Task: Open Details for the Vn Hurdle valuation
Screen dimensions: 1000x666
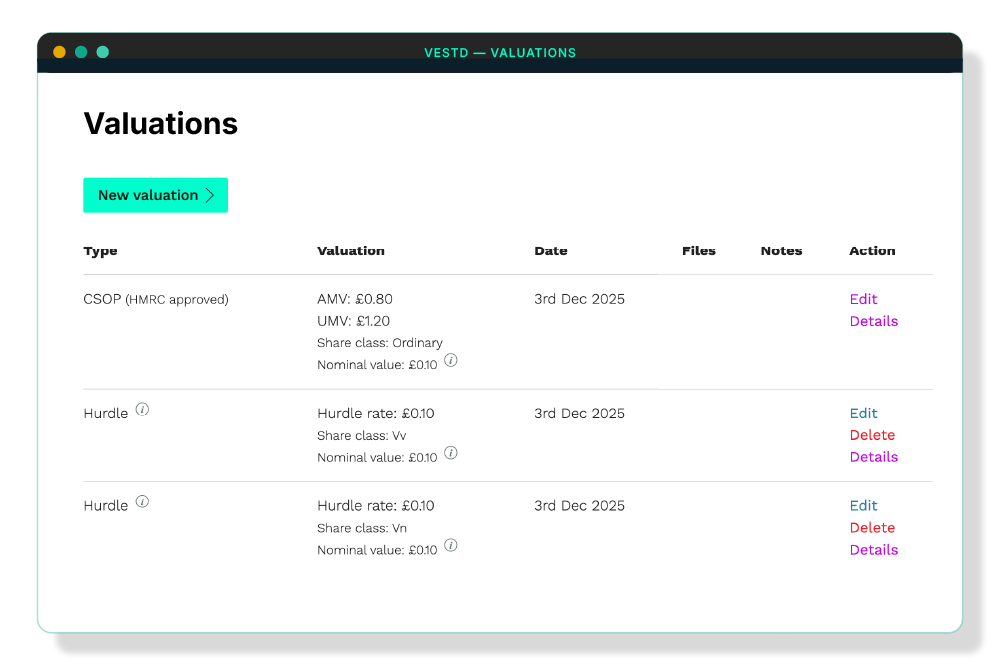Action: point(874,550)
